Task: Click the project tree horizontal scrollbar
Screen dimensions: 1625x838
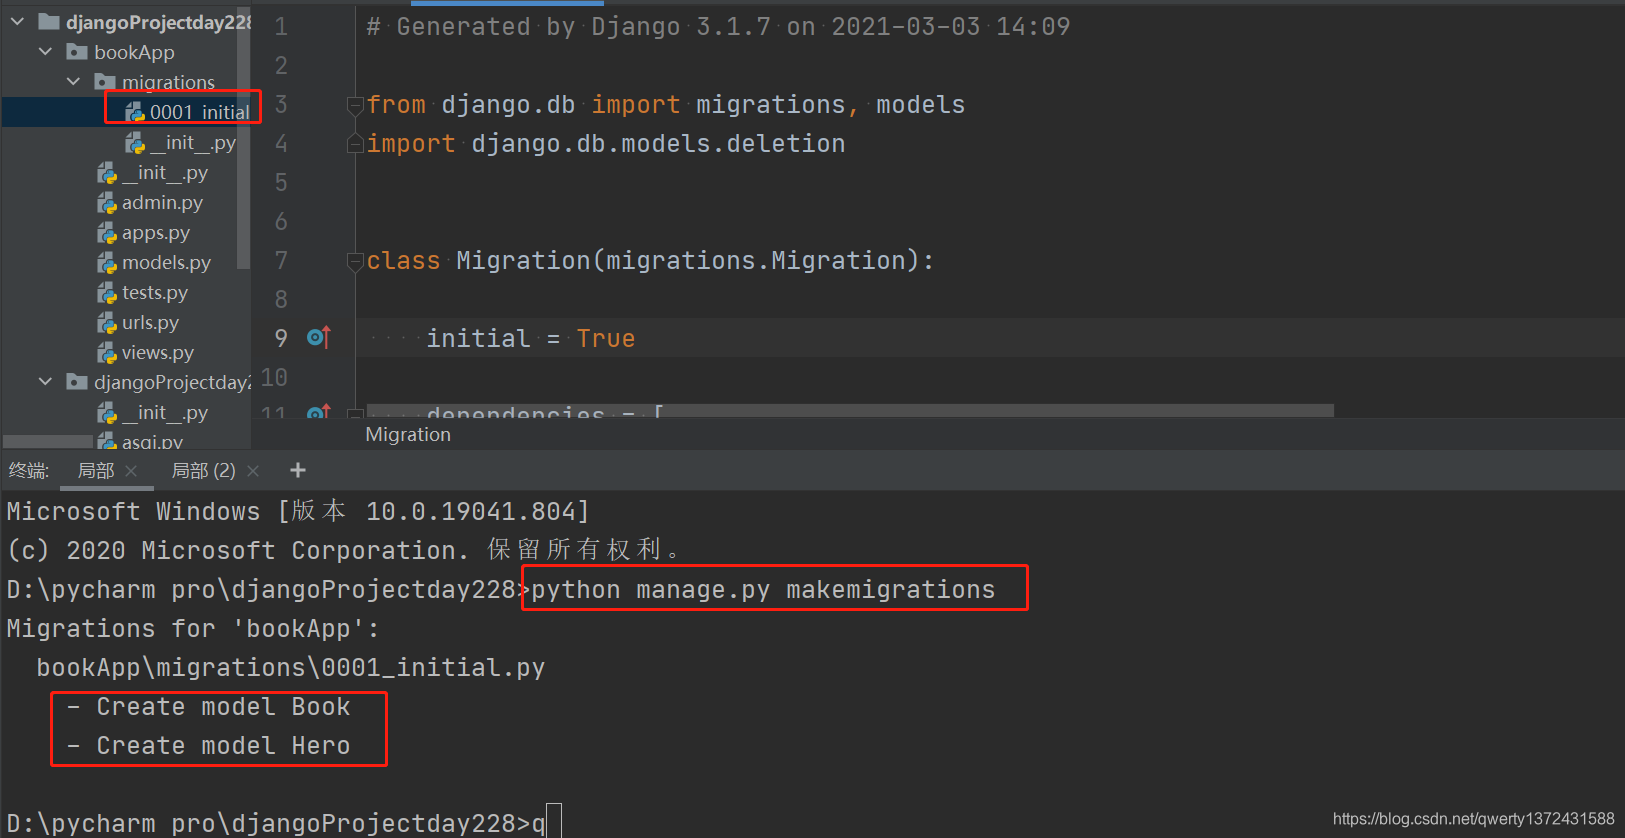Action: pos(48,441)
